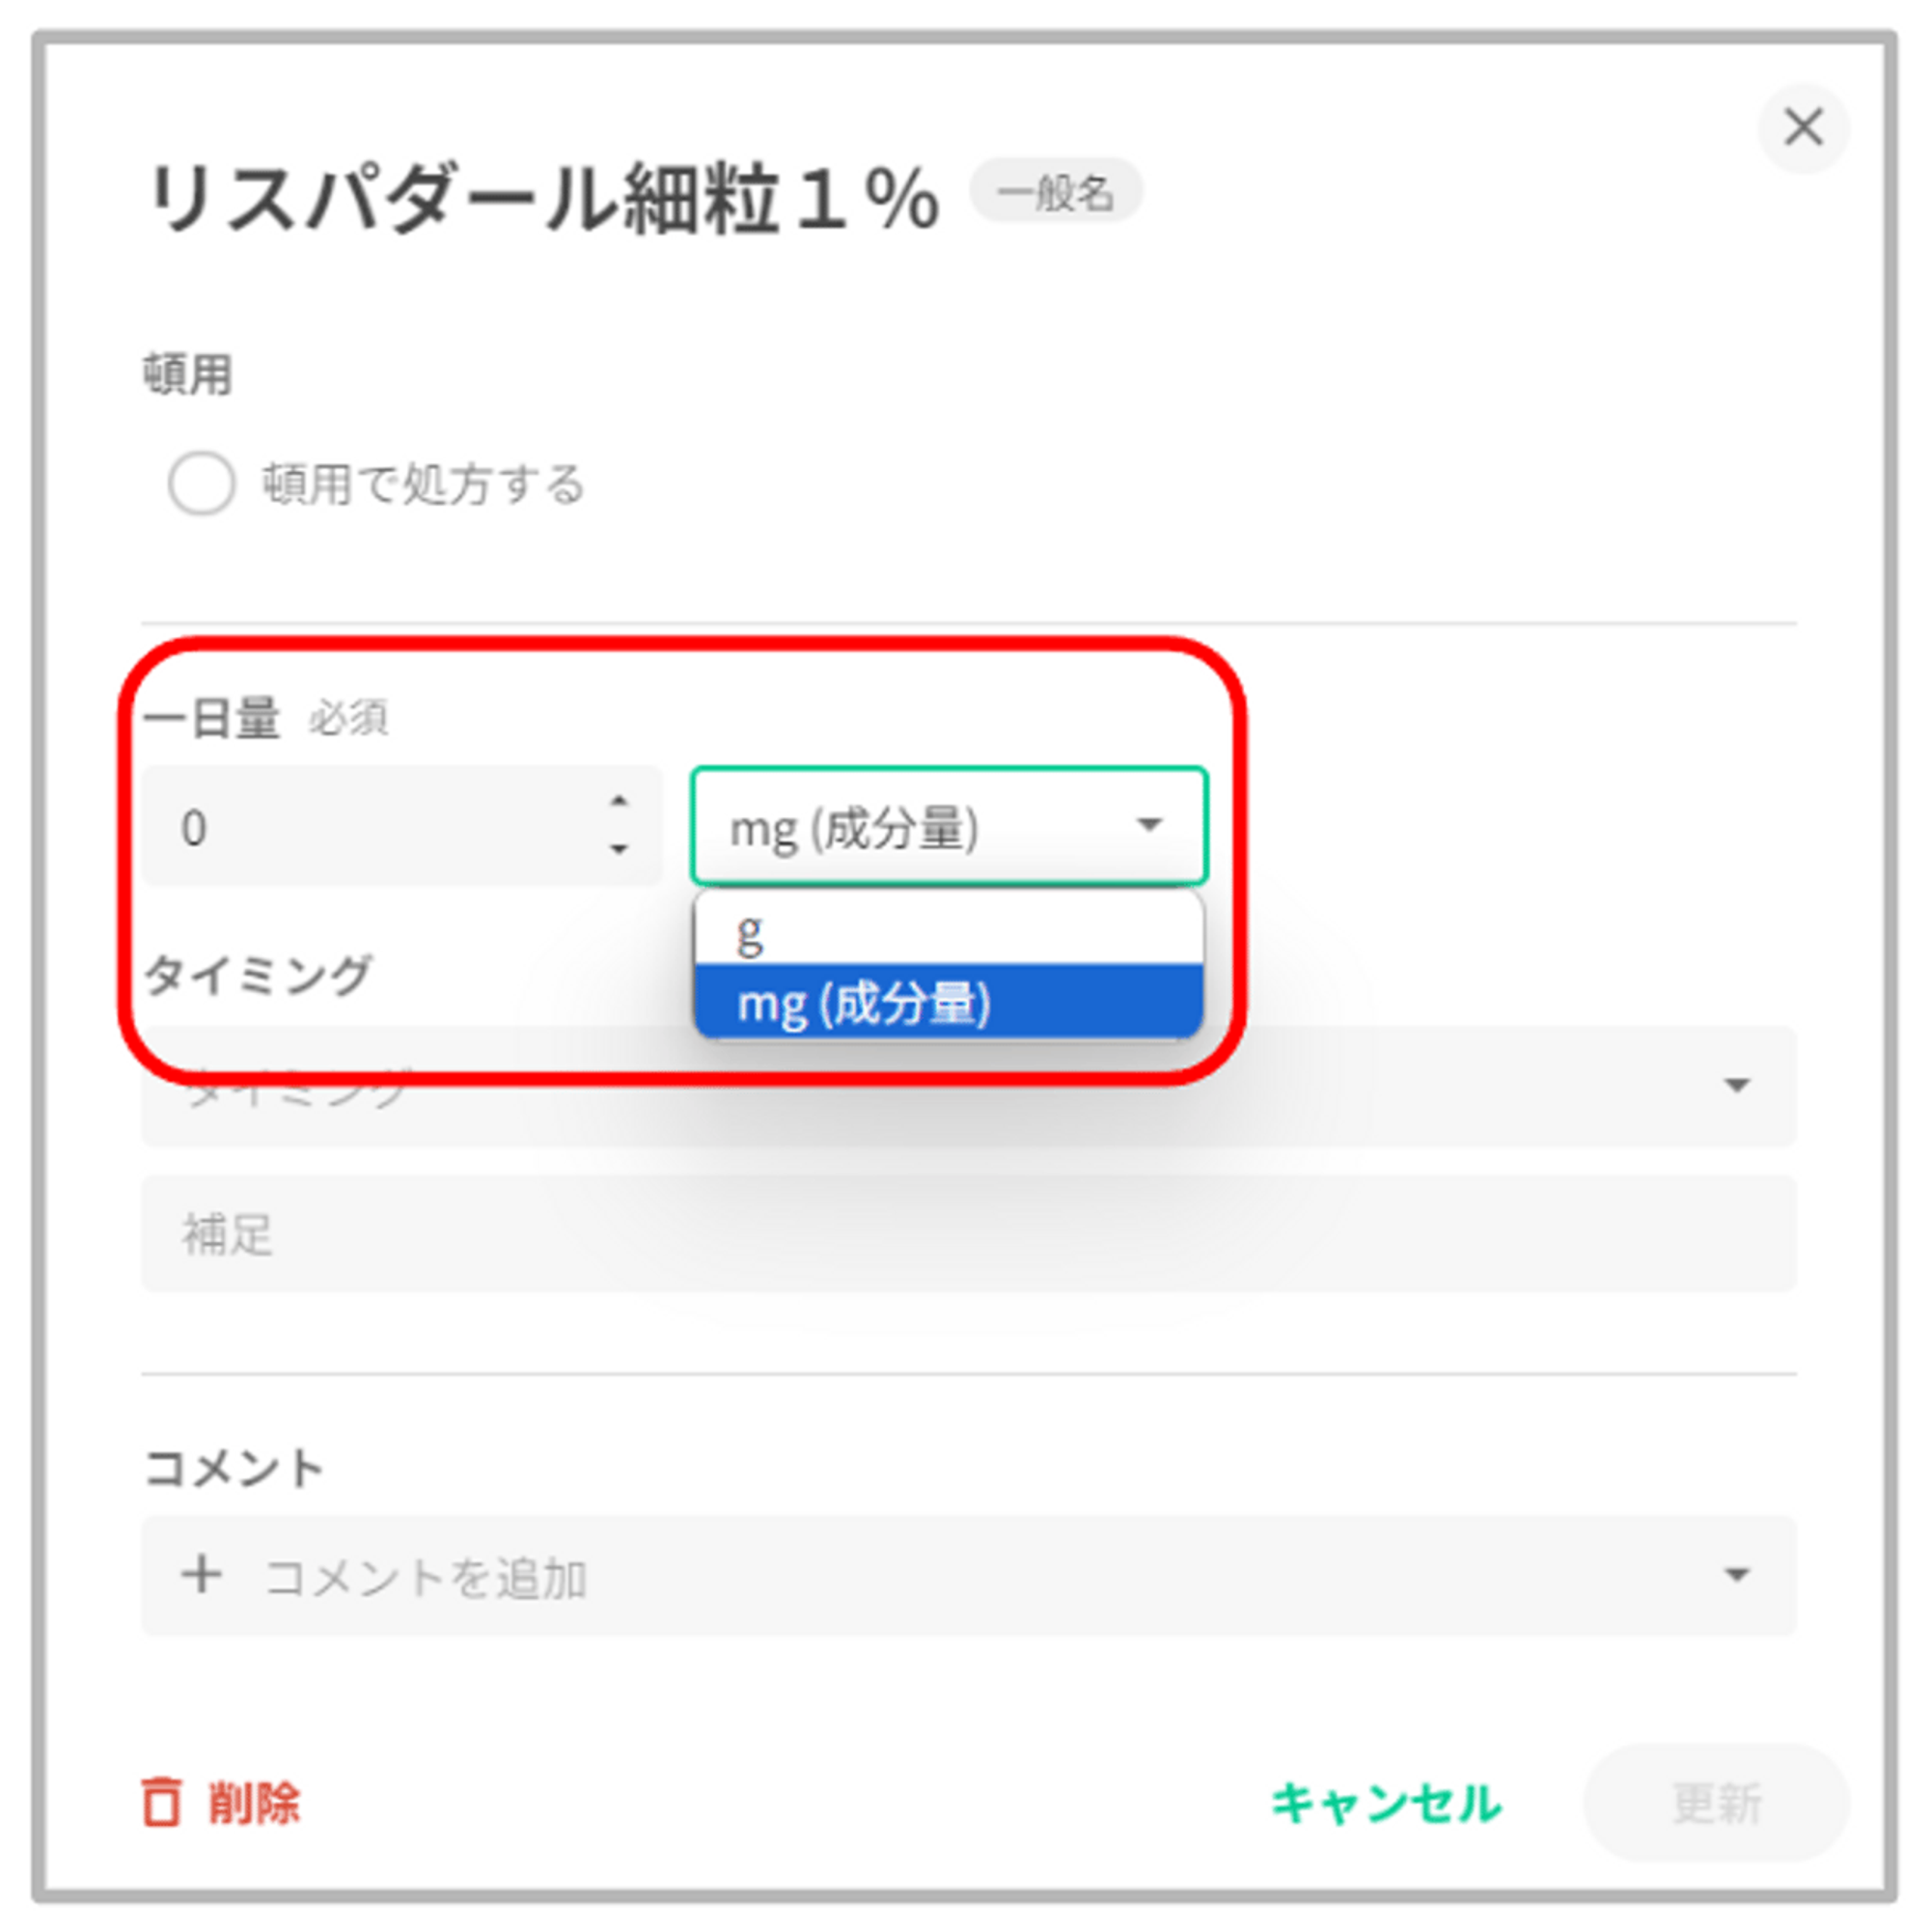
Task: Select the 頓用で処方する radio button
Action: (201, 483)
